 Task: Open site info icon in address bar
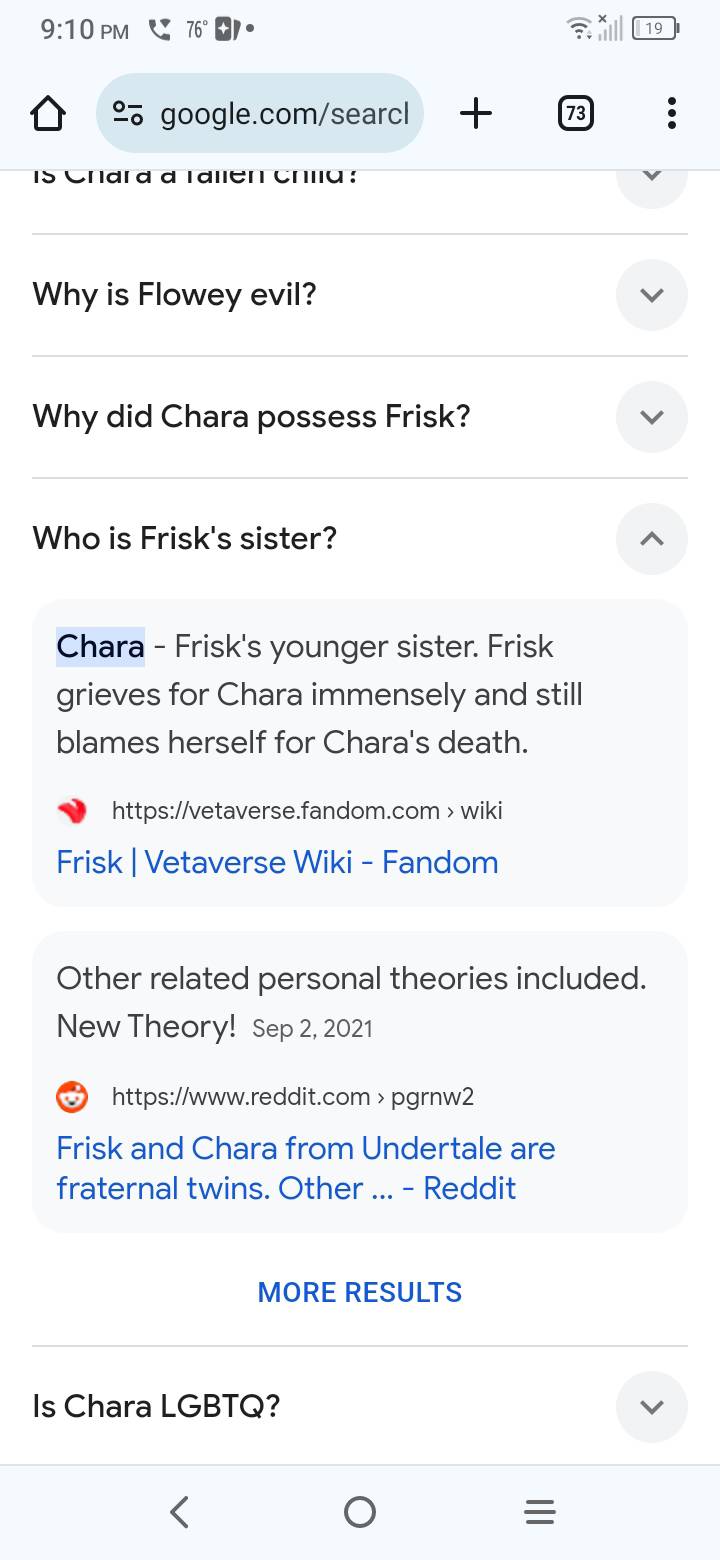(x=128, y=114)
